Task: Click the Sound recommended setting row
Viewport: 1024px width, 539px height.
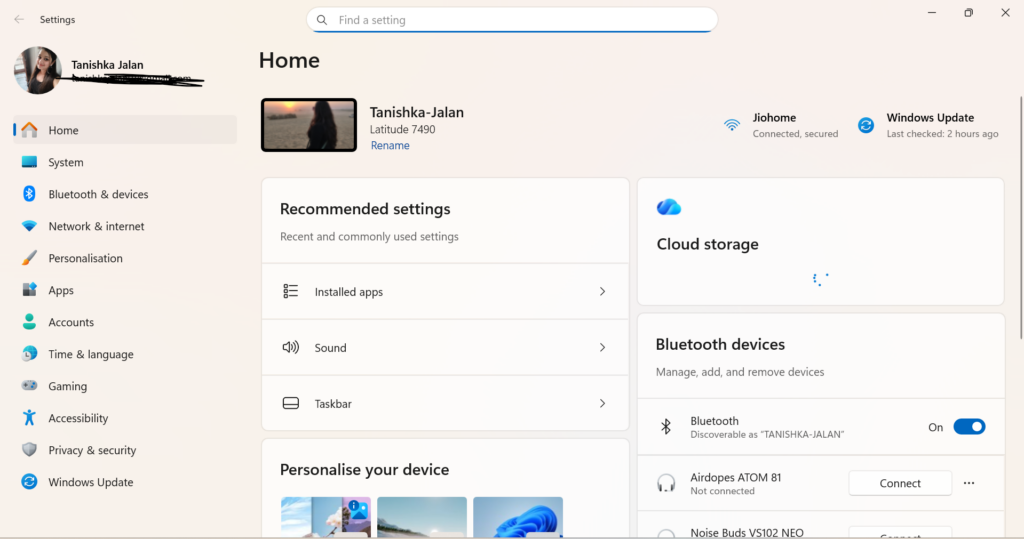Action: 445,348
